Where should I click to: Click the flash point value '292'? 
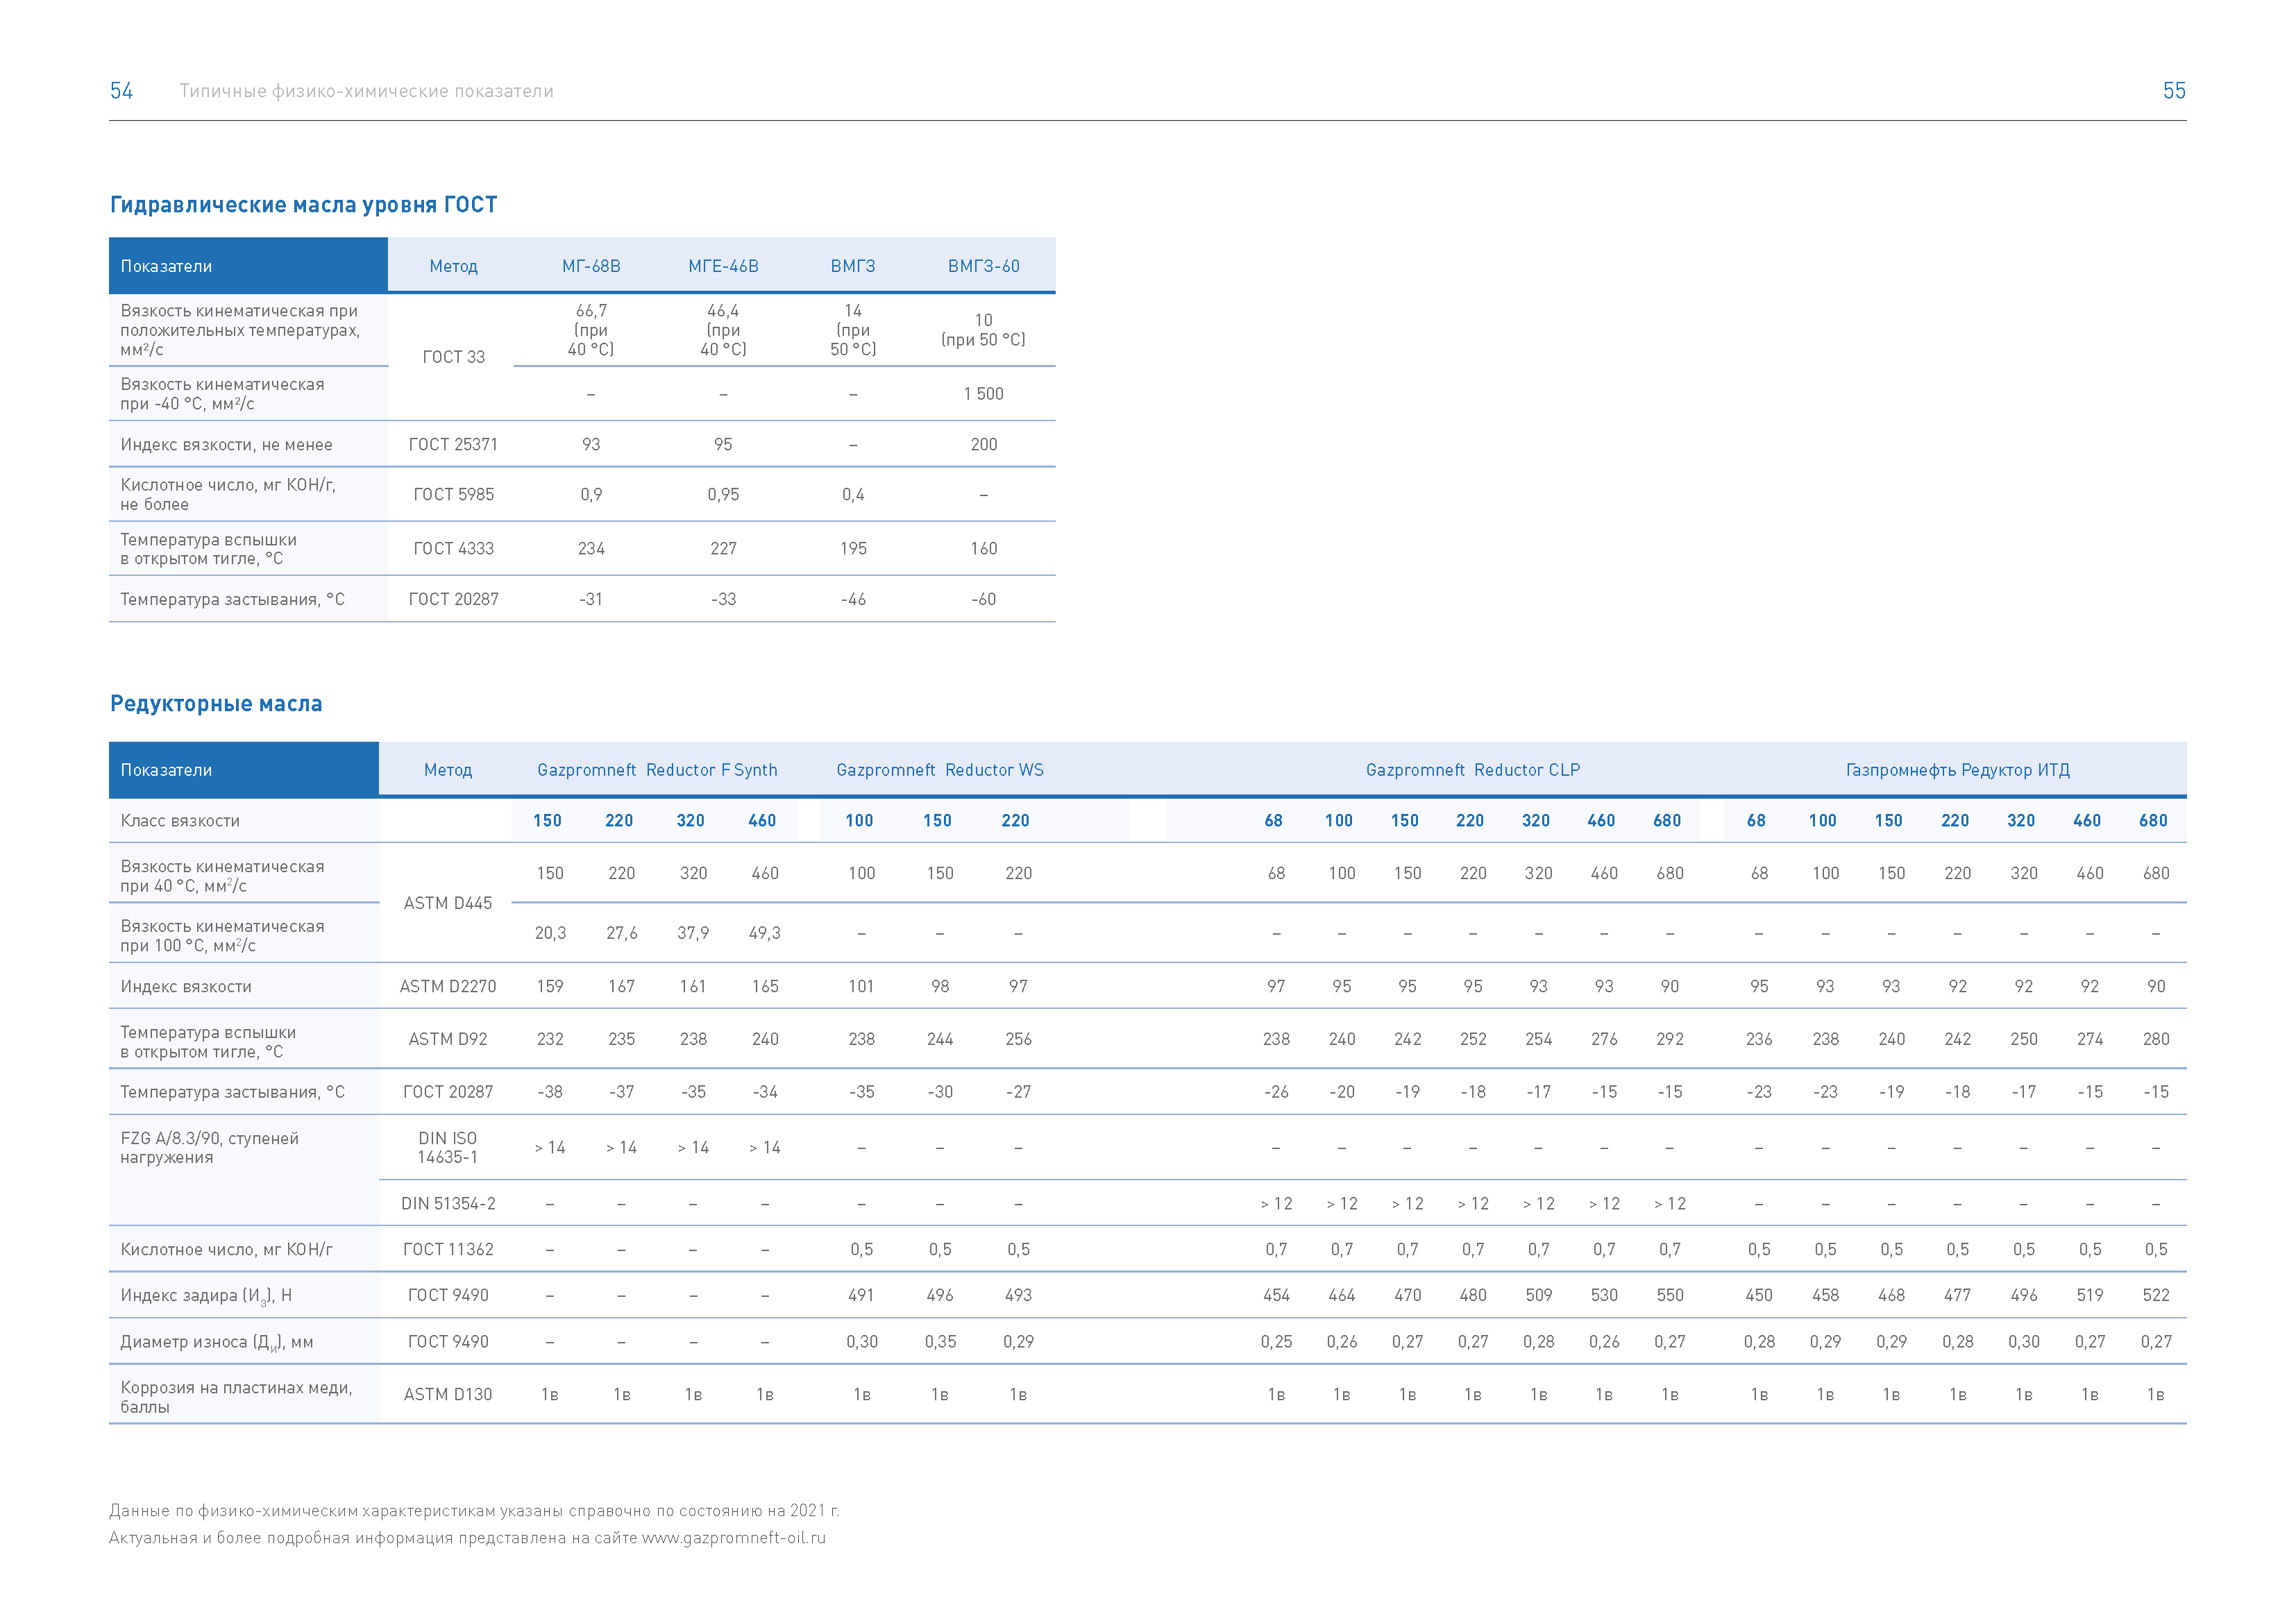[x=1670, y=1040]
